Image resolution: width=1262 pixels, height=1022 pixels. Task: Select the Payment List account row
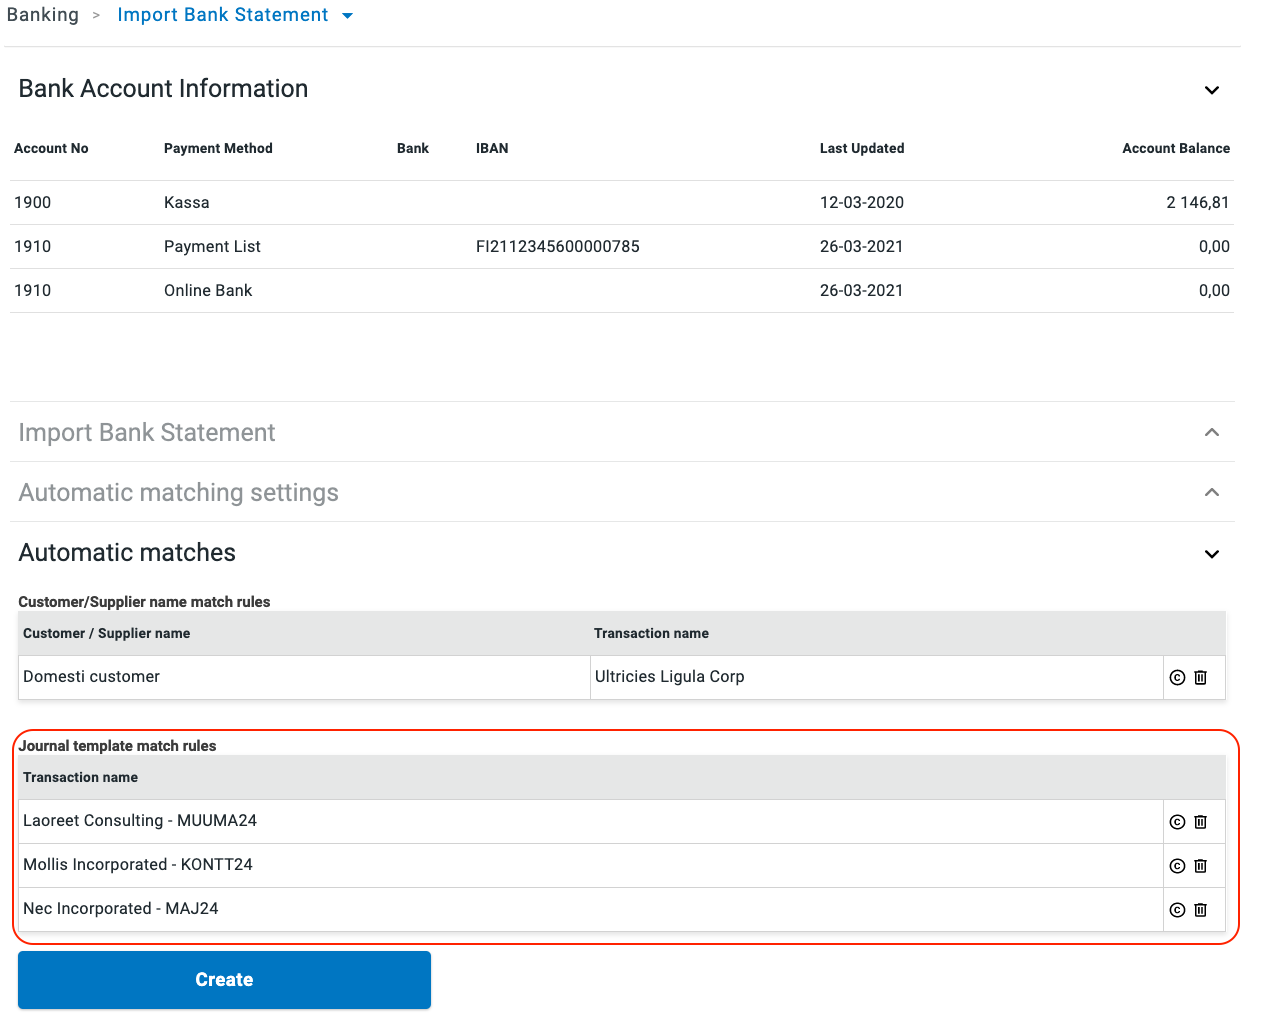[x=212, y=247]
